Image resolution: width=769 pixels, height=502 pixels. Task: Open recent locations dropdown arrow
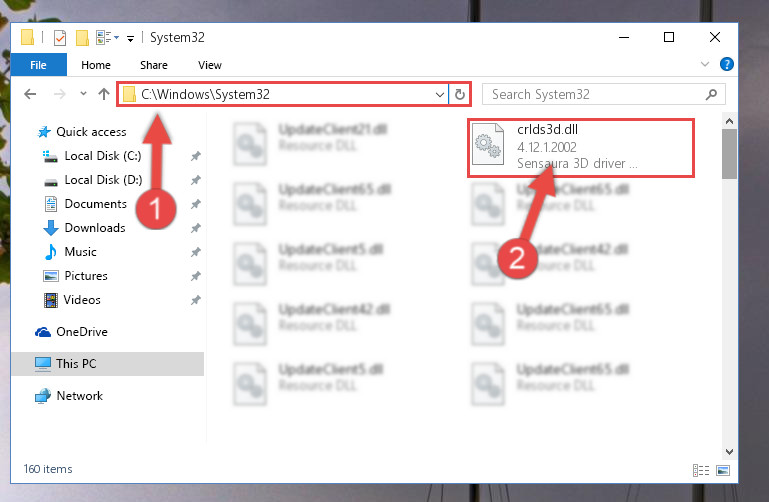point(83,94)
